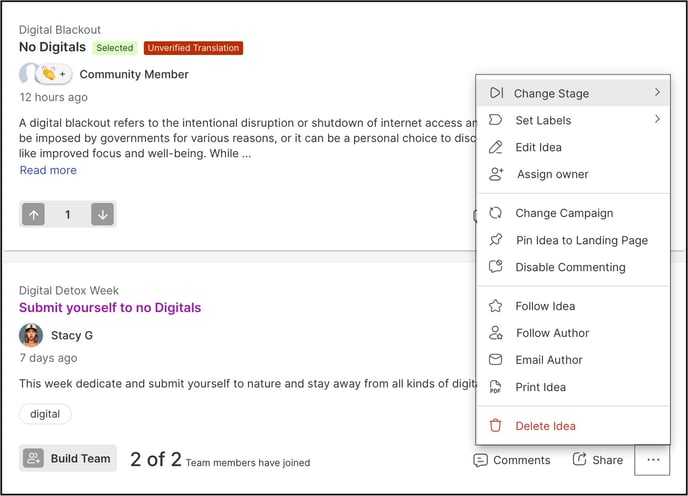Screen dimensions: 688x496
Task: Click the digital tag chip
Action: click(45, 414)
